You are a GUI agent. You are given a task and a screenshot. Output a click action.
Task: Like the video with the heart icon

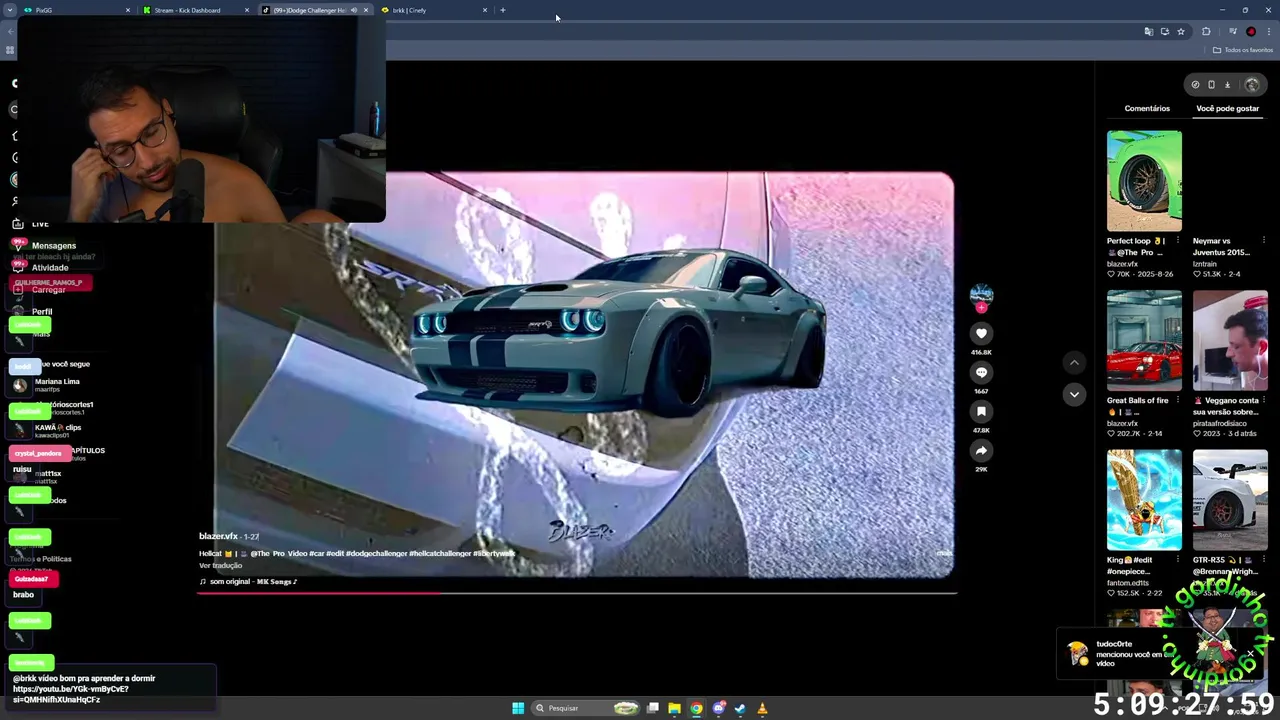pyautogui.click(x=981, y=333)
